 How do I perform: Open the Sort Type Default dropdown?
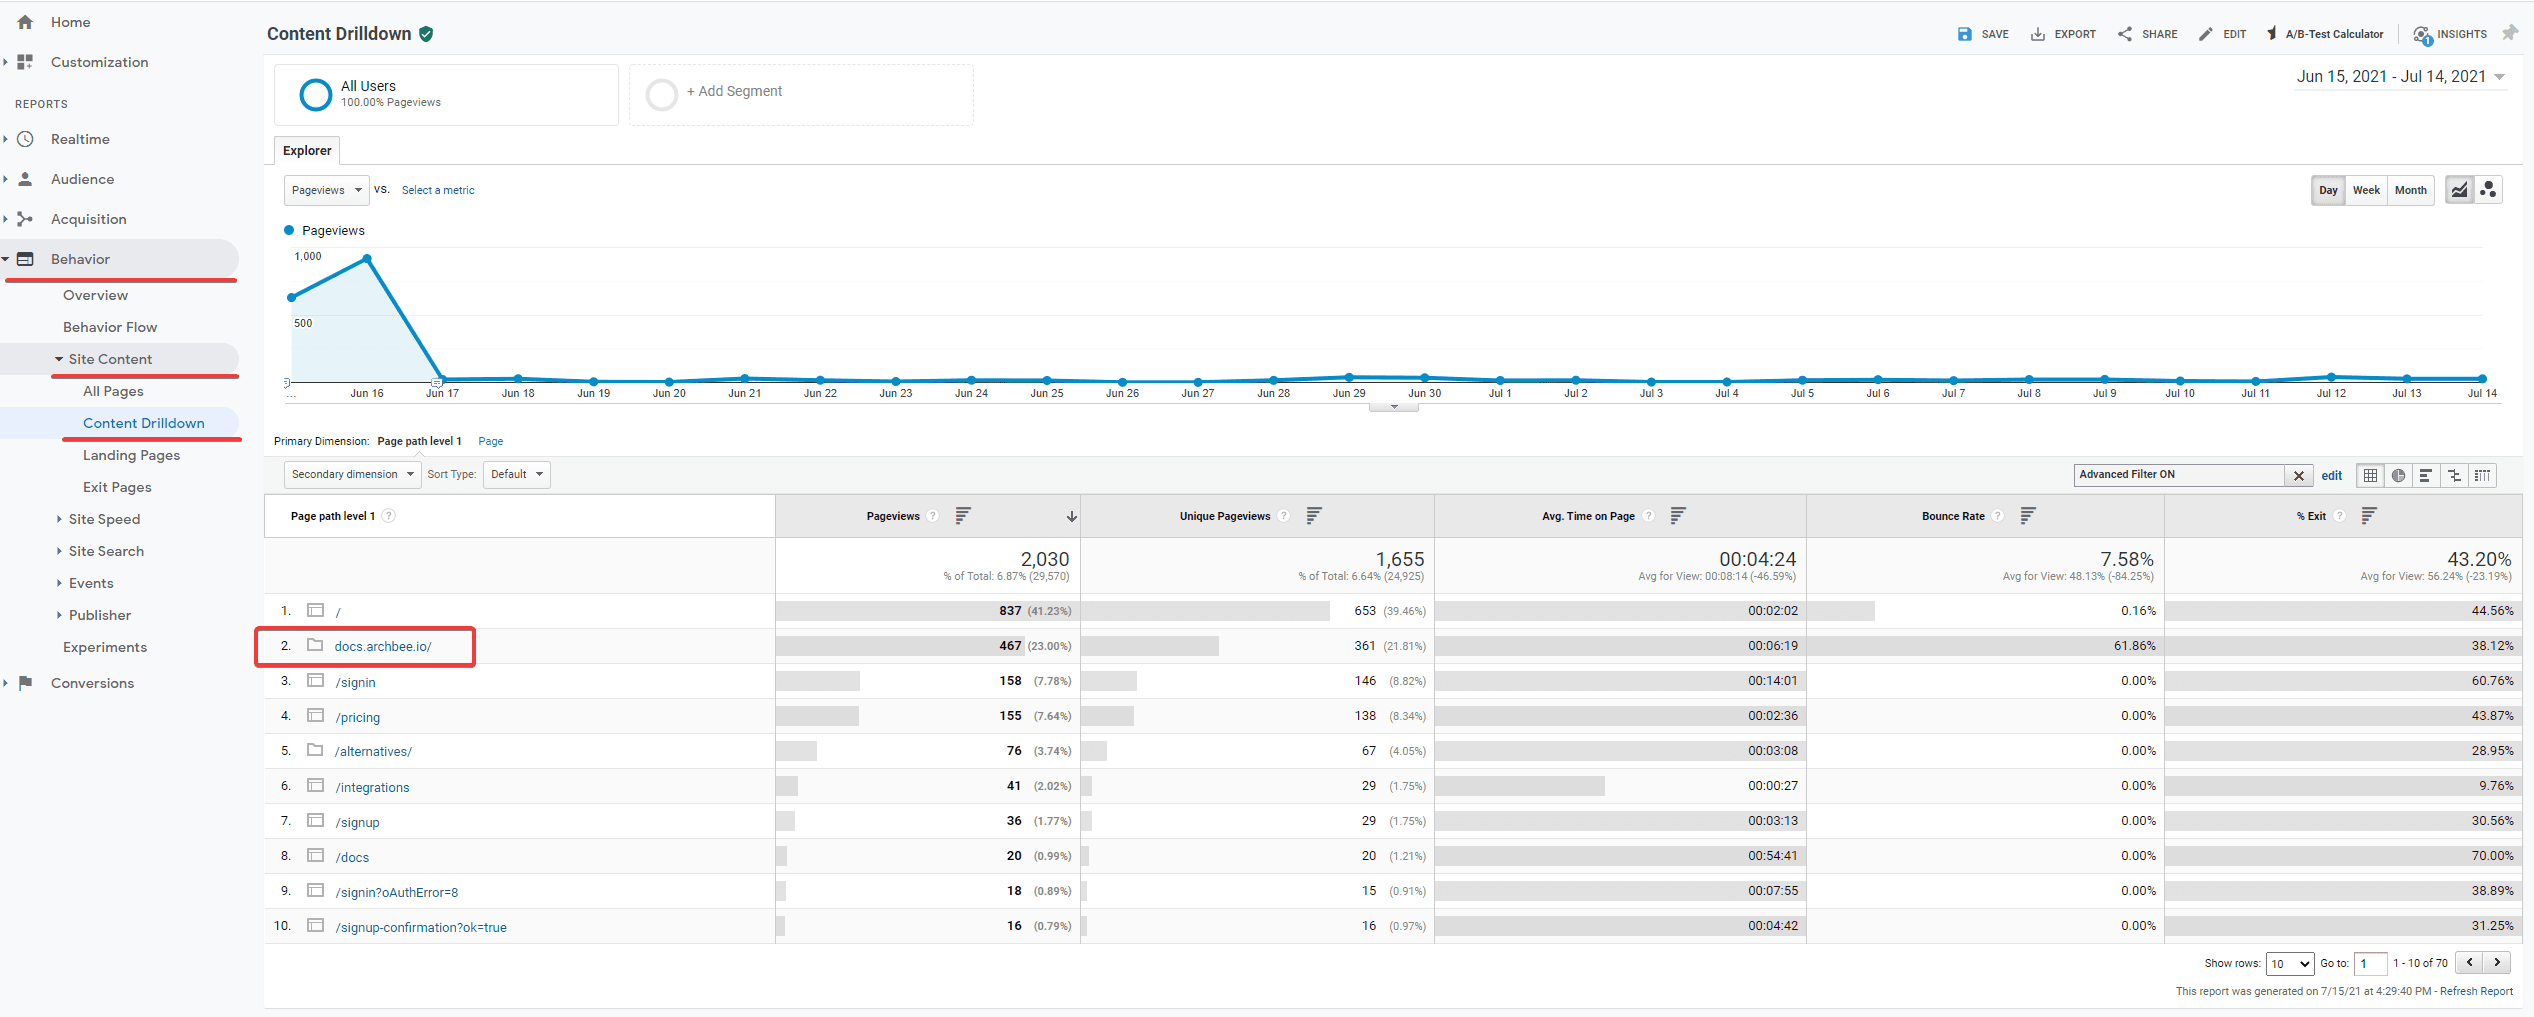click(x=516, y=475)
